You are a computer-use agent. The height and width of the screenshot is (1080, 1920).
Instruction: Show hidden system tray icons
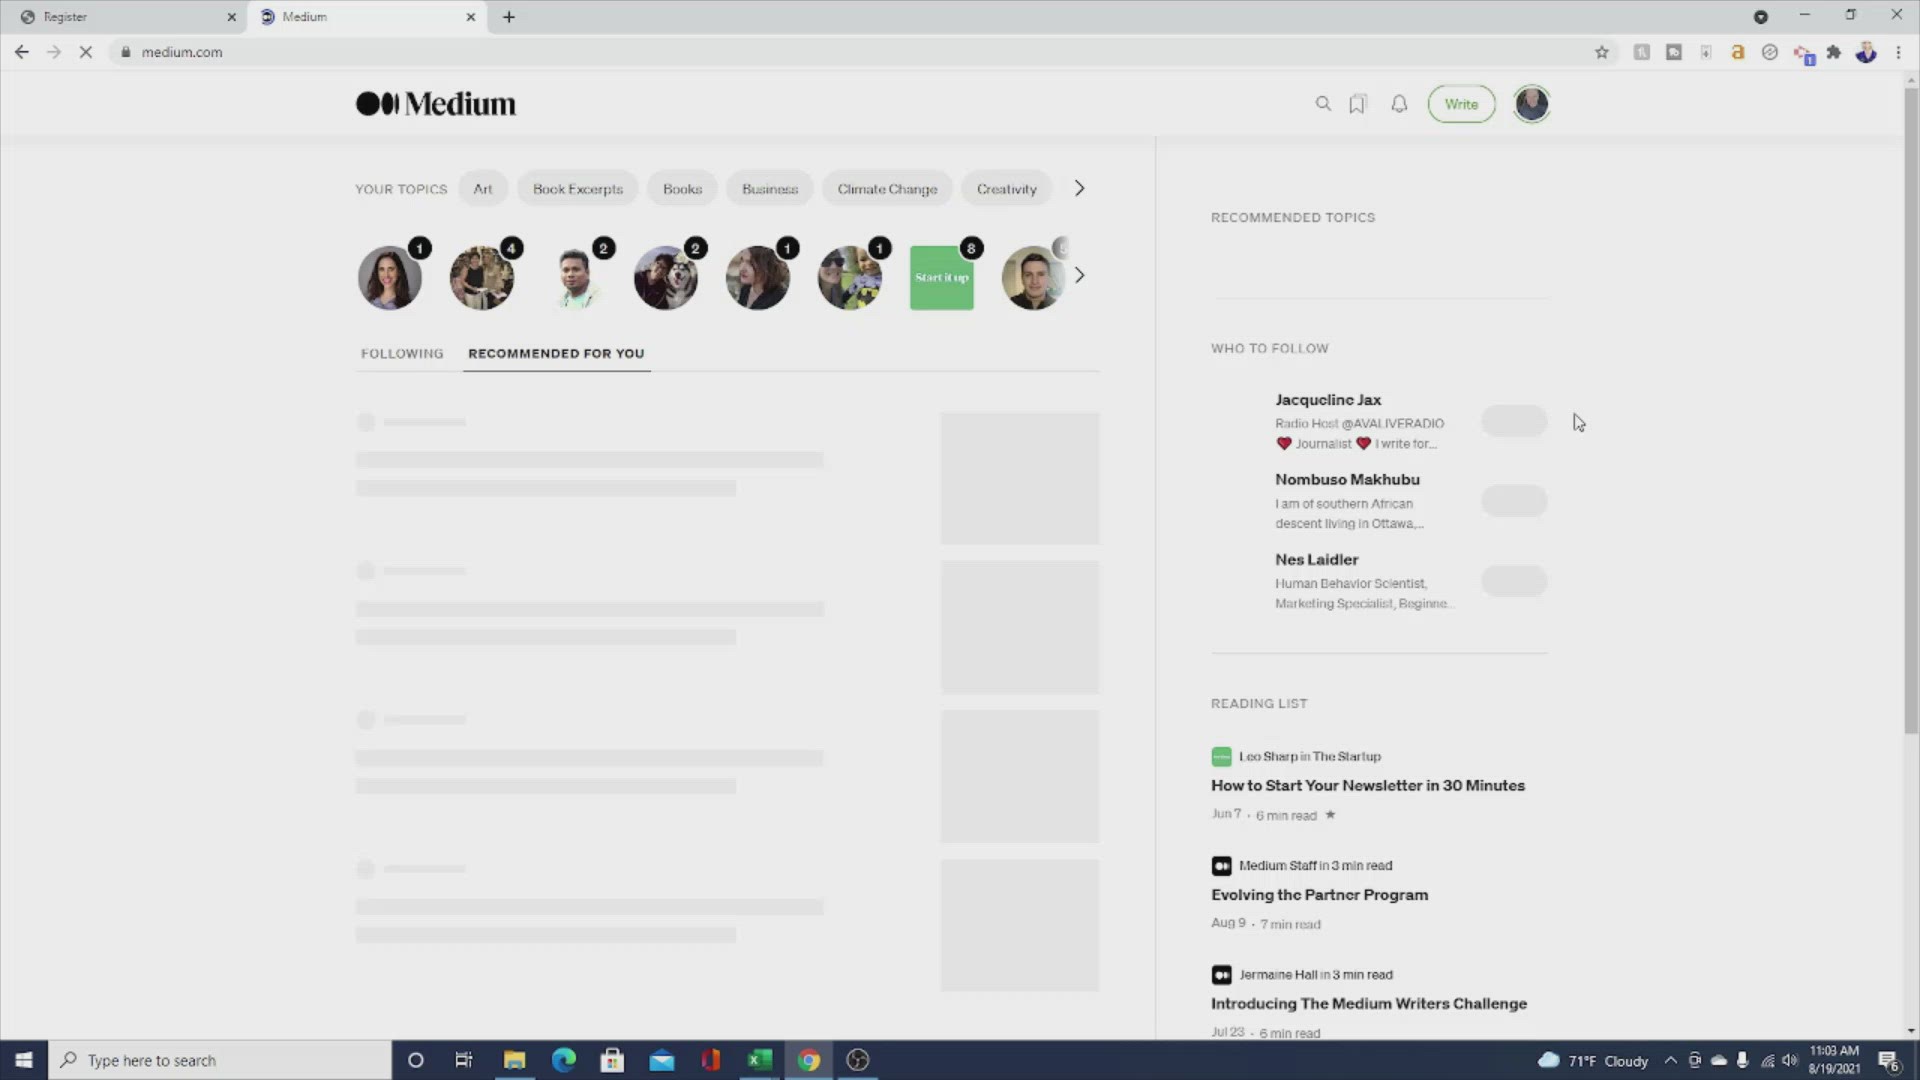pyautogui.click(x=1670, y=1061)
